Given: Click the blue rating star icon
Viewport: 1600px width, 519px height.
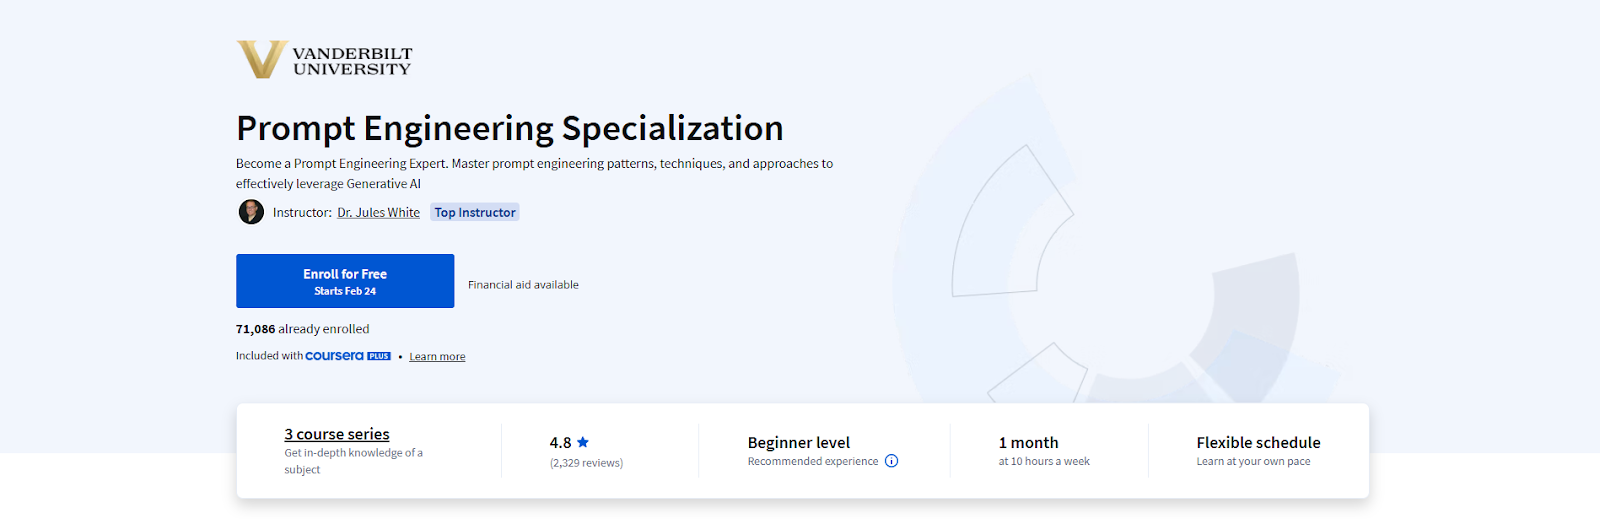Looking at the screenshot, I should (x=583, y=442).
